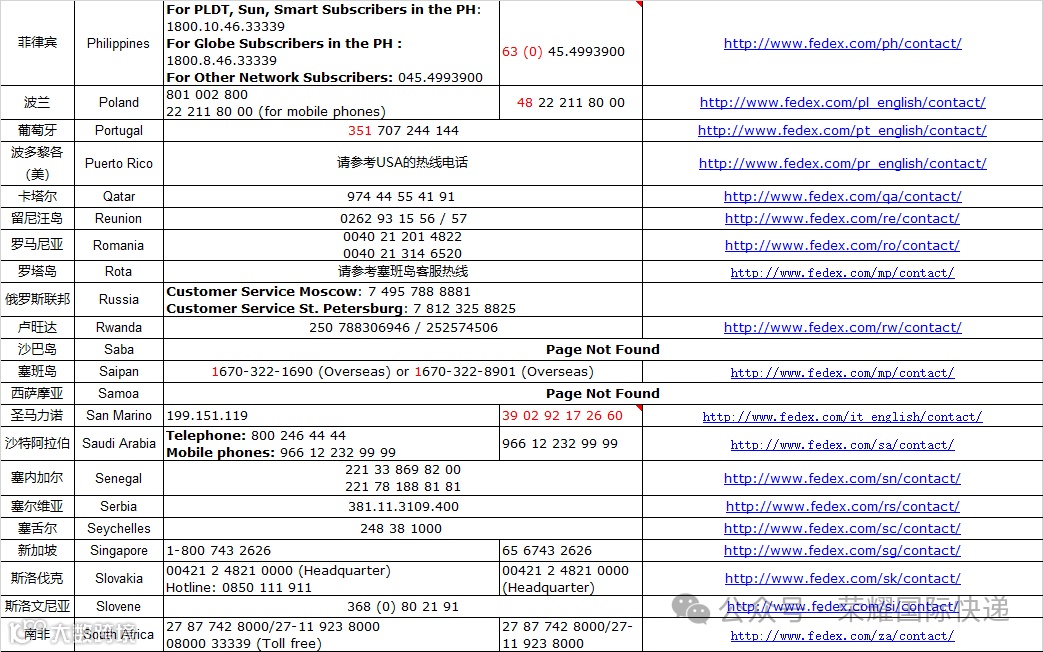This screenshot has width=1043, height=652.
Task: Open the fedex.com/pl_english/contact link
Action: (842, 103)
